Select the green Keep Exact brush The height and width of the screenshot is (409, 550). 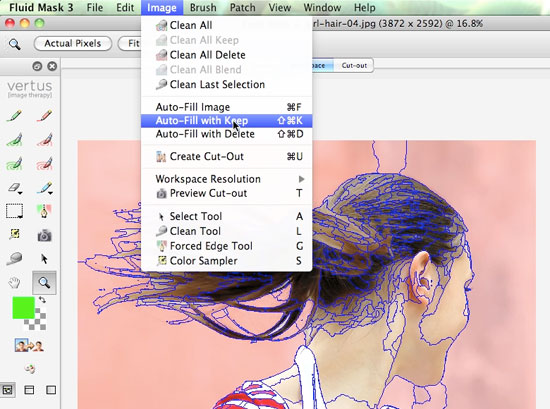14,116
